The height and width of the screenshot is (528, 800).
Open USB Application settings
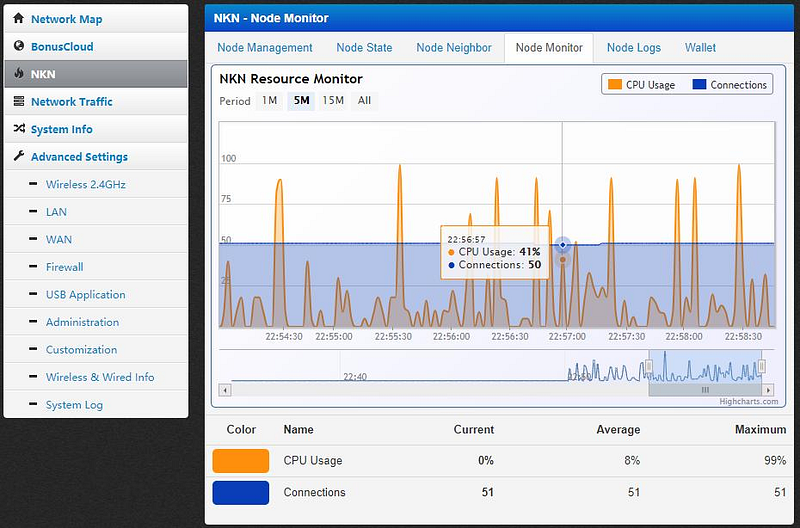(85, 294)
